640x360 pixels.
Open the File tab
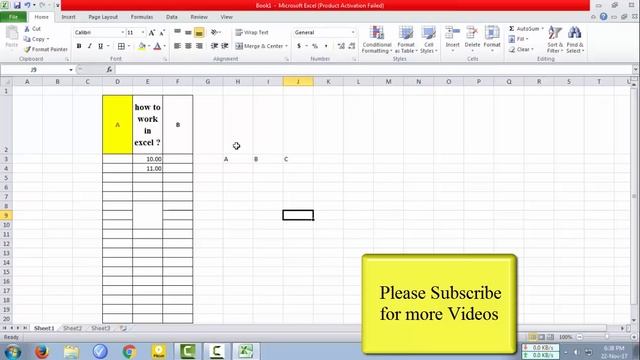13,17
